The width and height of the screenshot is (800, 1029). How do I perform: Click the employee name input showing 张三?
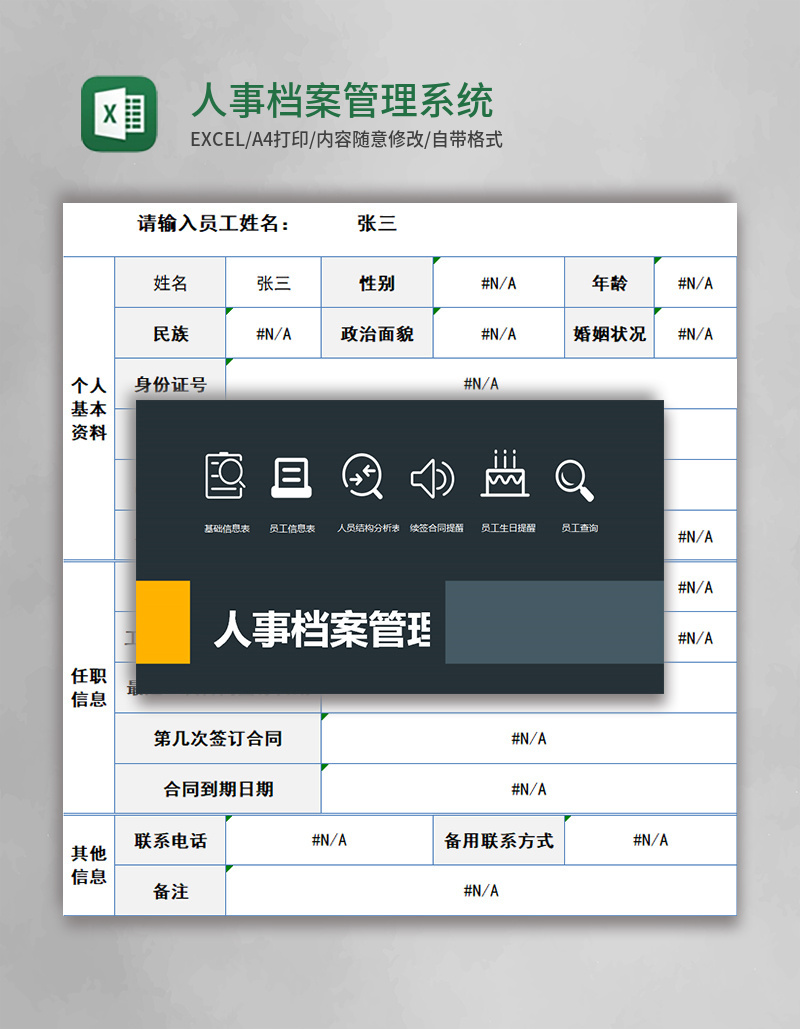(377, 223)
